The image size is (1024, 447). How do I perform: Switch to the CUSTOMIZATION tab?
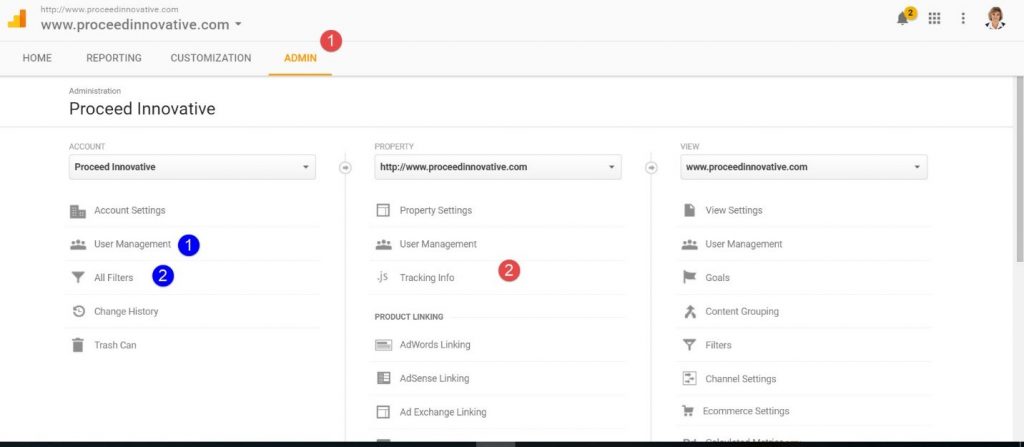coord(211,58)
